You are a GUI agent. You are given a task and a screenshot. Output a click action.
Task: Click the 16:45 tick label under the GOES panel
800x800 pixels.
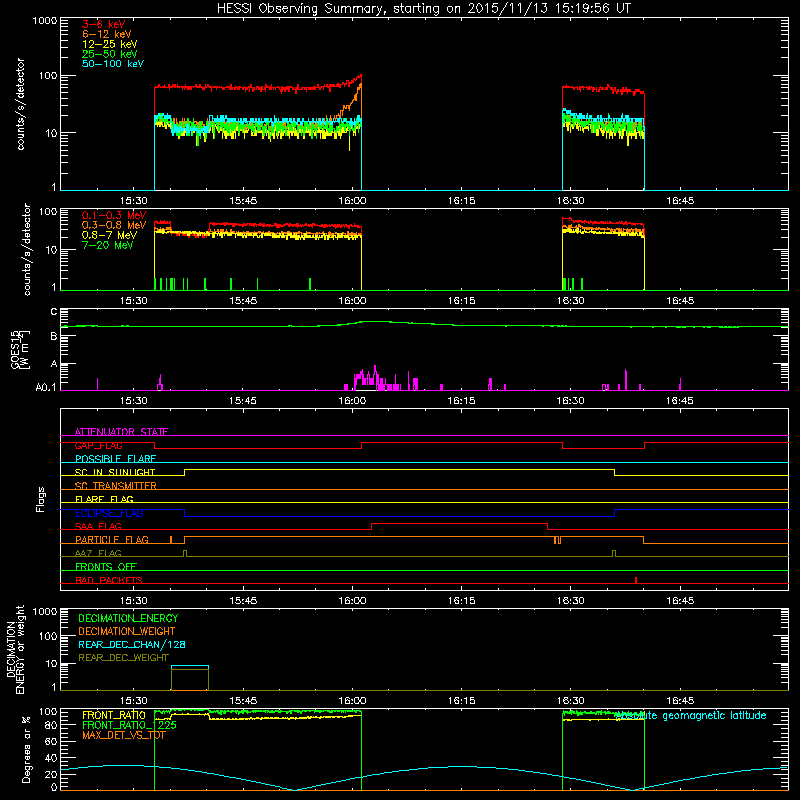(680, 401)
